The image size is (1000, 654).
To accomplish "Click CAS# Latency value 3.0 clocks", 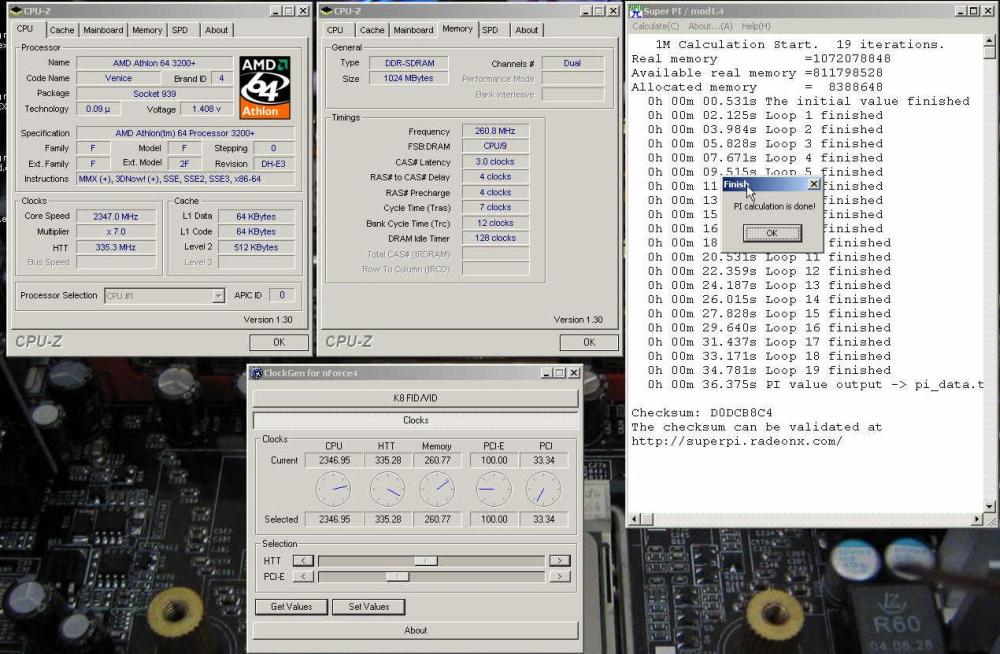I will 495,161.
